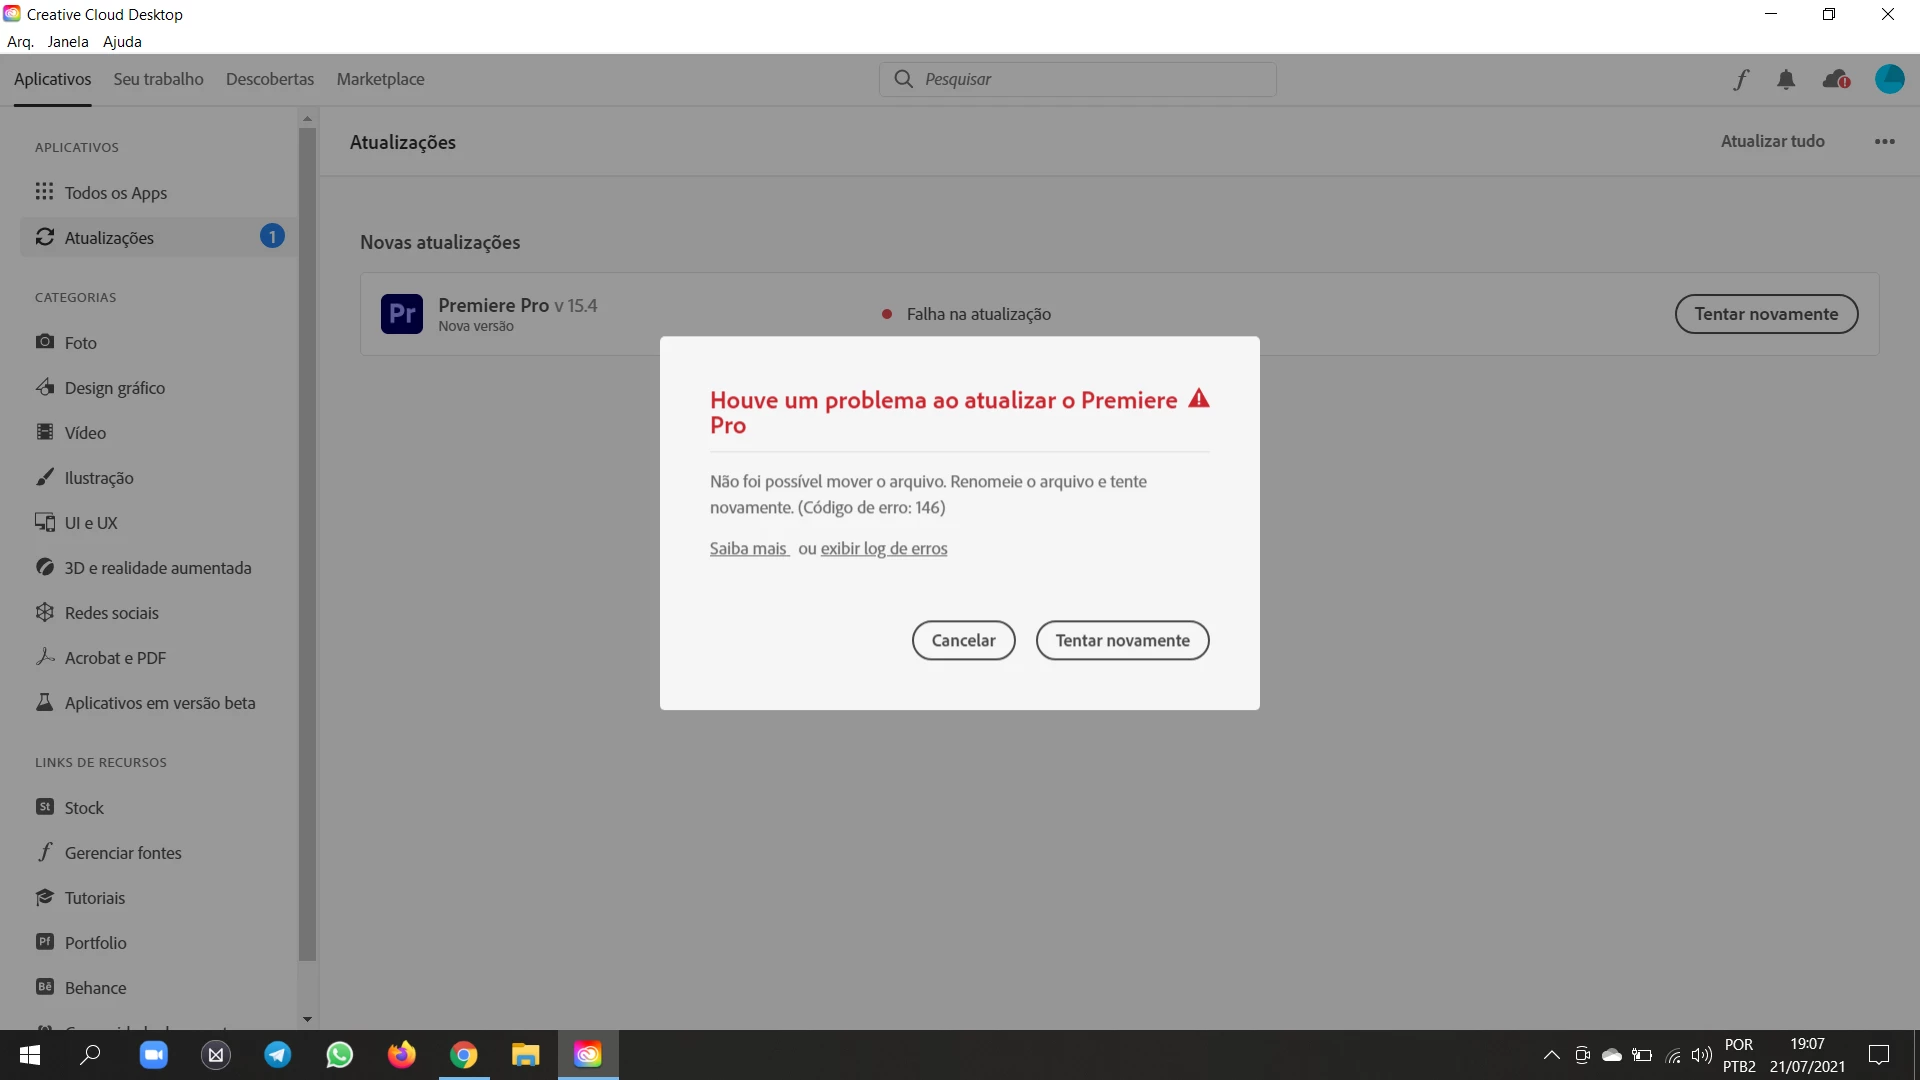Open the exibir log de erros link
Image resolution: width=1920 pixels, height=1080 pixels.
tap(883, 549)
